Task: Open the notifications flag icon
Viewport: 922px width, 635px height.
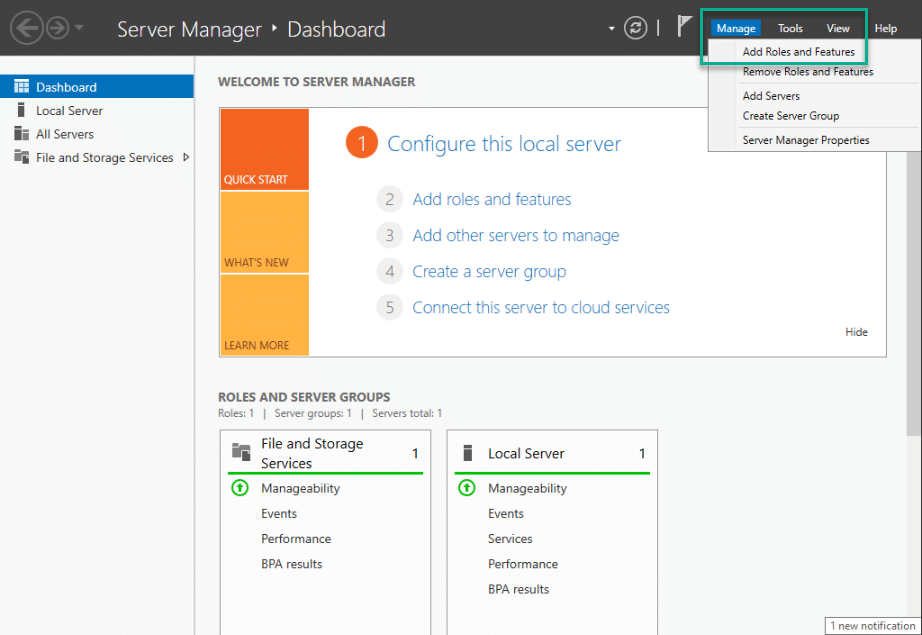Action: [683, 26]
